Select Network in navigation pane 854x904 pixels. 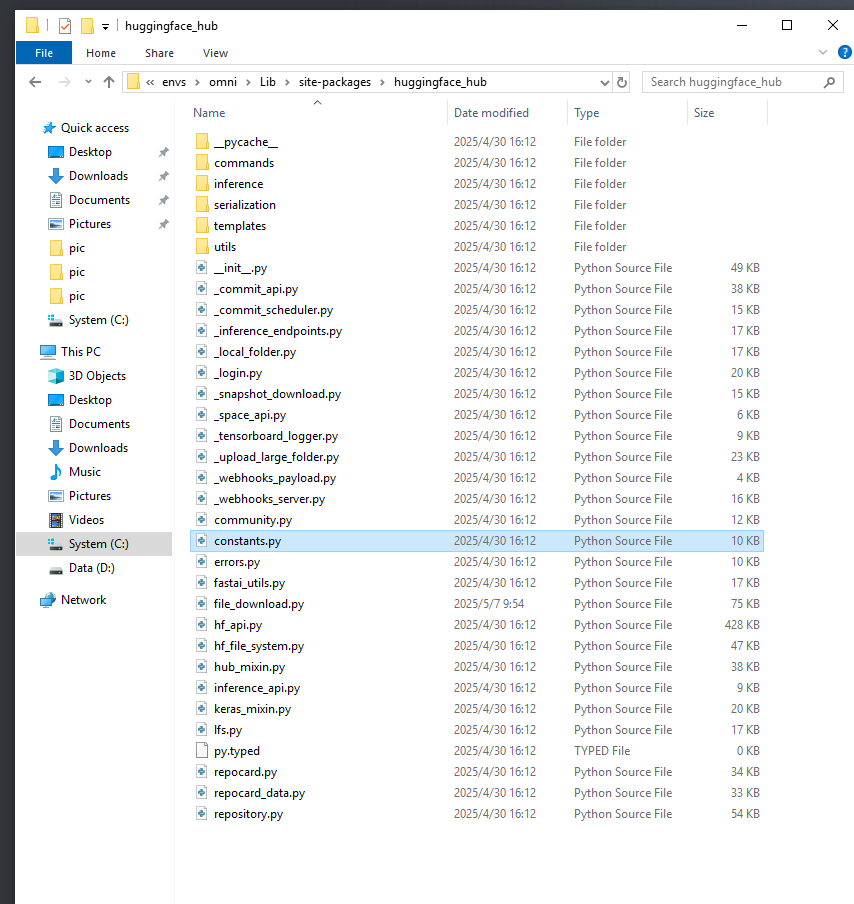coord(83,600)
